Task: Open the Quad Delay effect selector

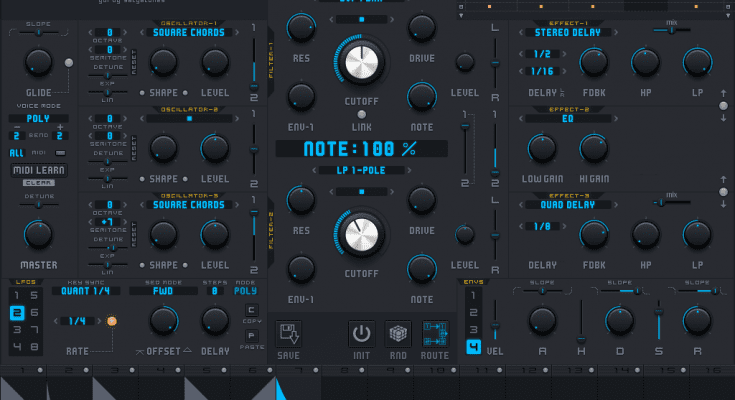Action: [x=563, y=203]
